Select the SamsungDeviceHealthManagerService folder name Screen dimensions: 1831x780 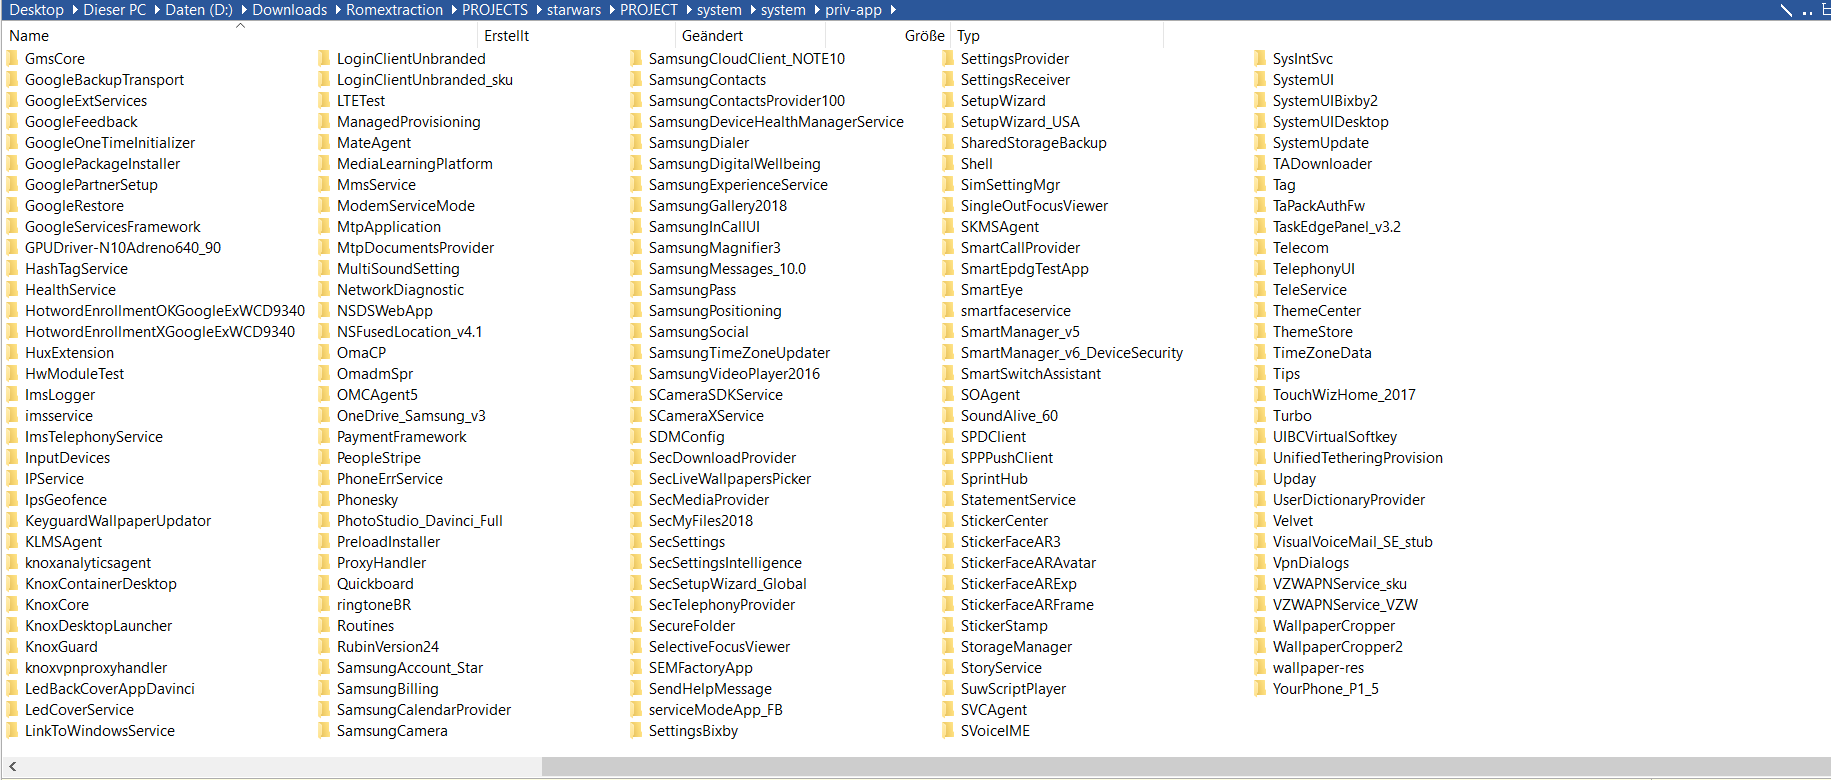click(x=776, y=121)
